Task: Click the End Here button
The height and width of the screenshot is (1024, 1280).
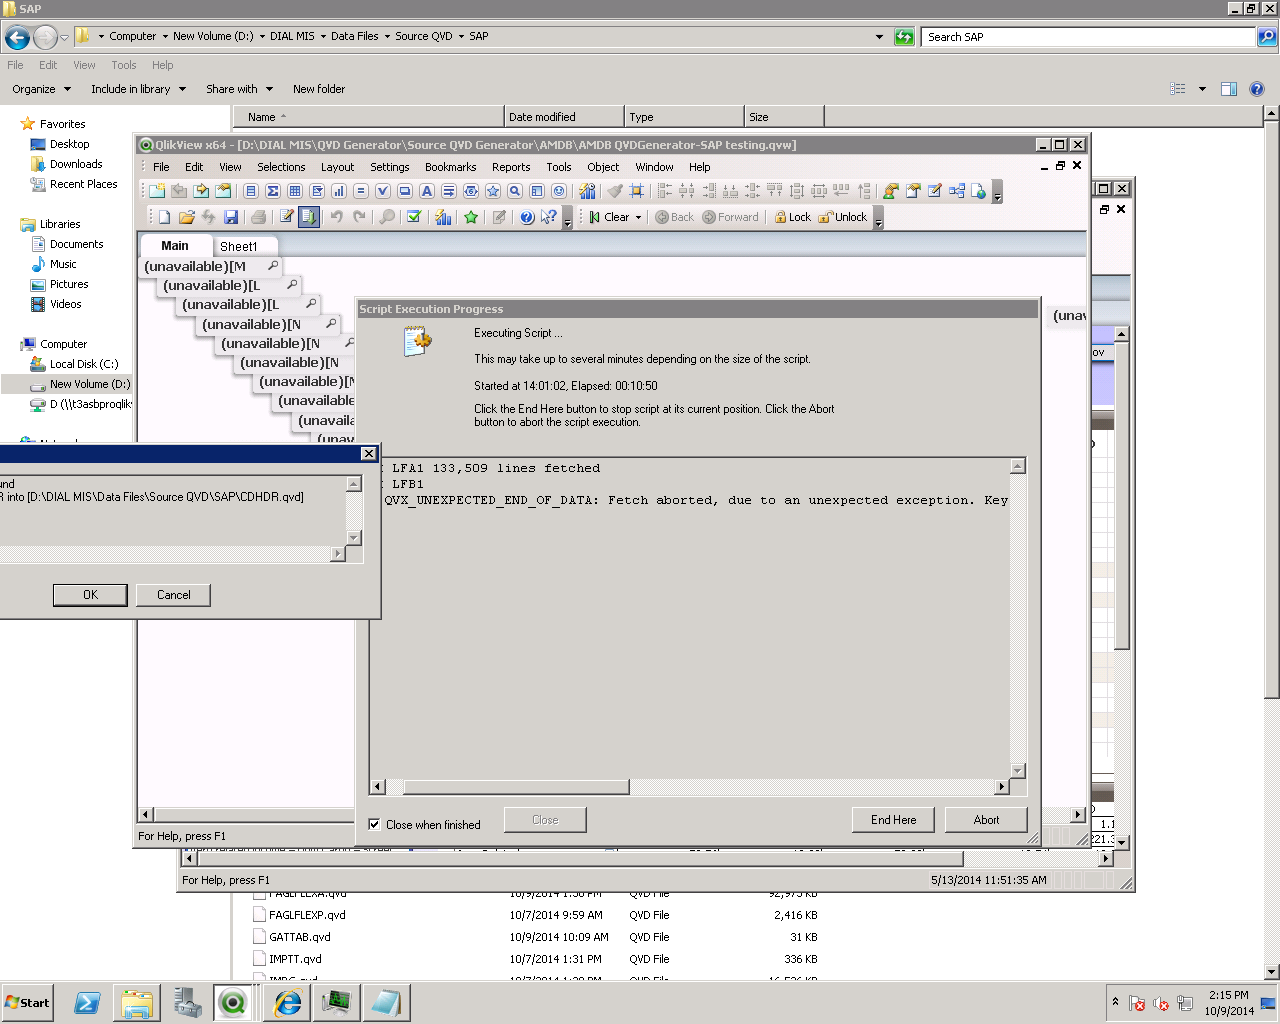Action: (893, 820)
